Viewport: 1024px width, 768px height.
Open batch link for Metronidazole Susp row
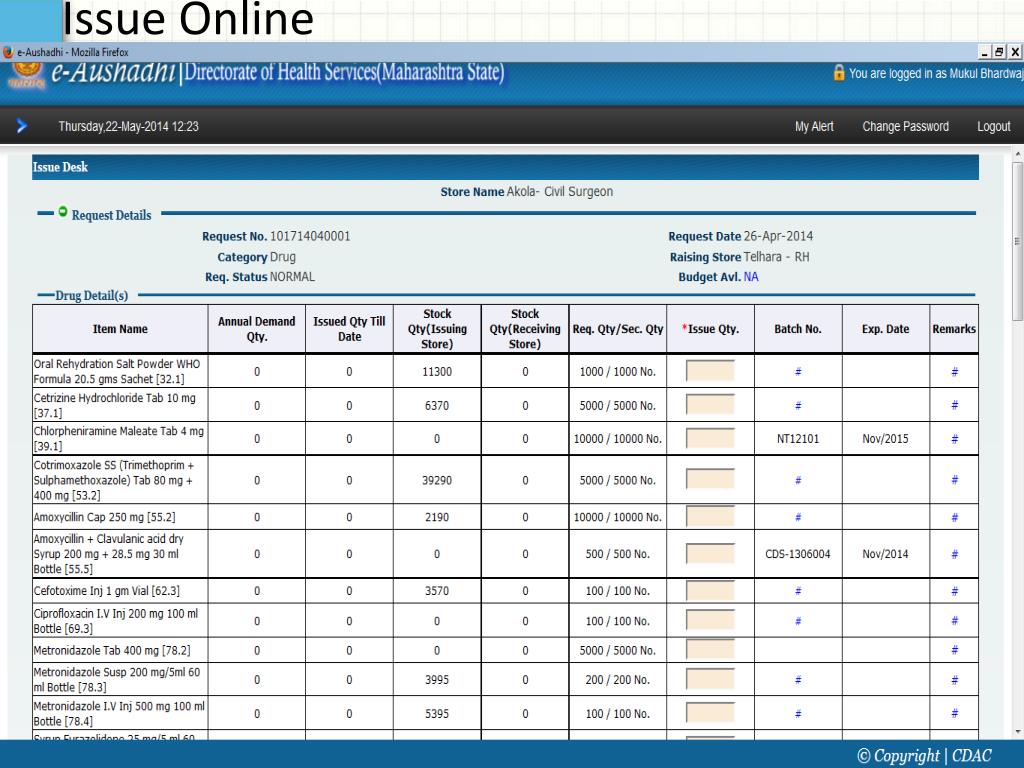(x=798, y=680)
